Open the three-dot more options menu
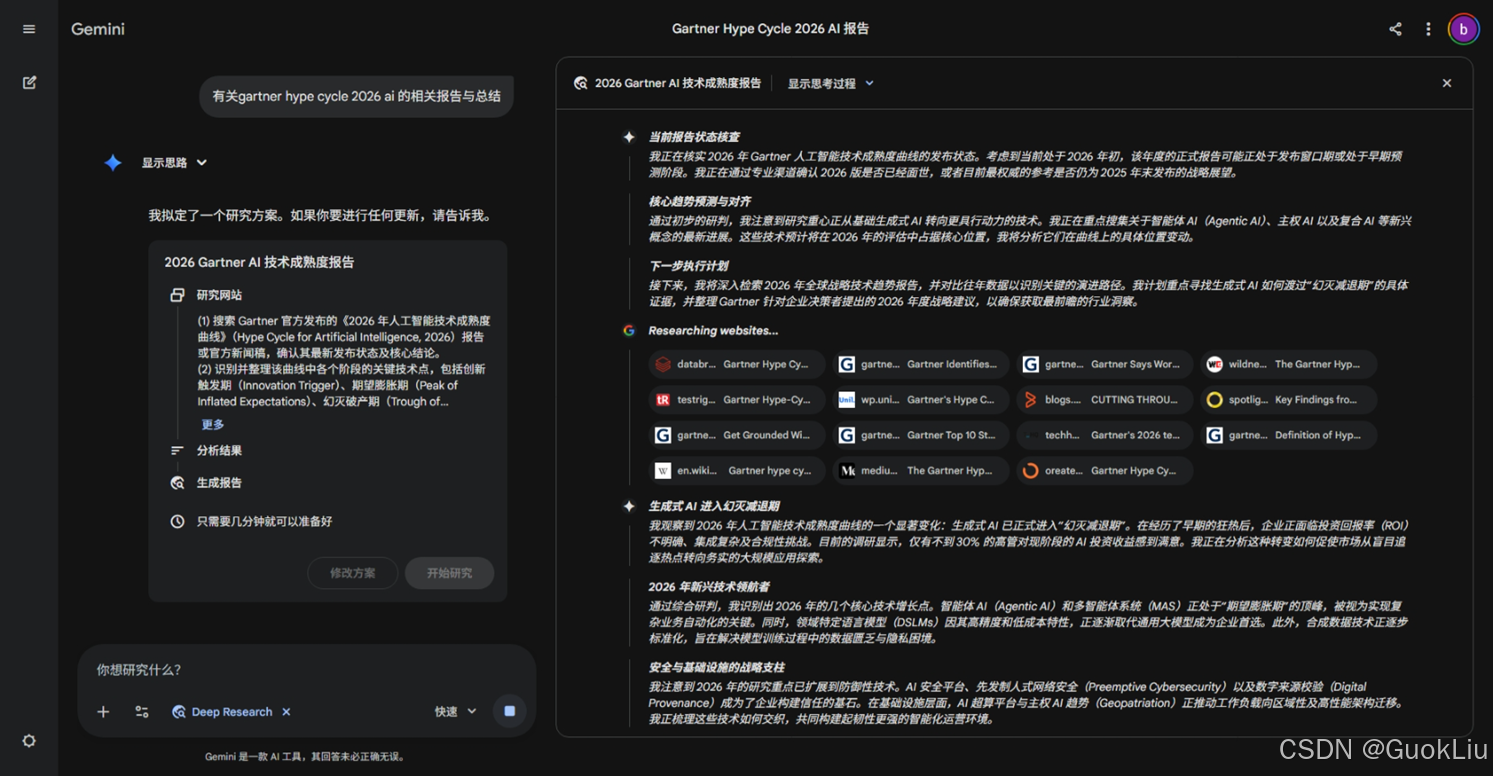This screenshot has width=1493, height=776. tap(1428, 29)
